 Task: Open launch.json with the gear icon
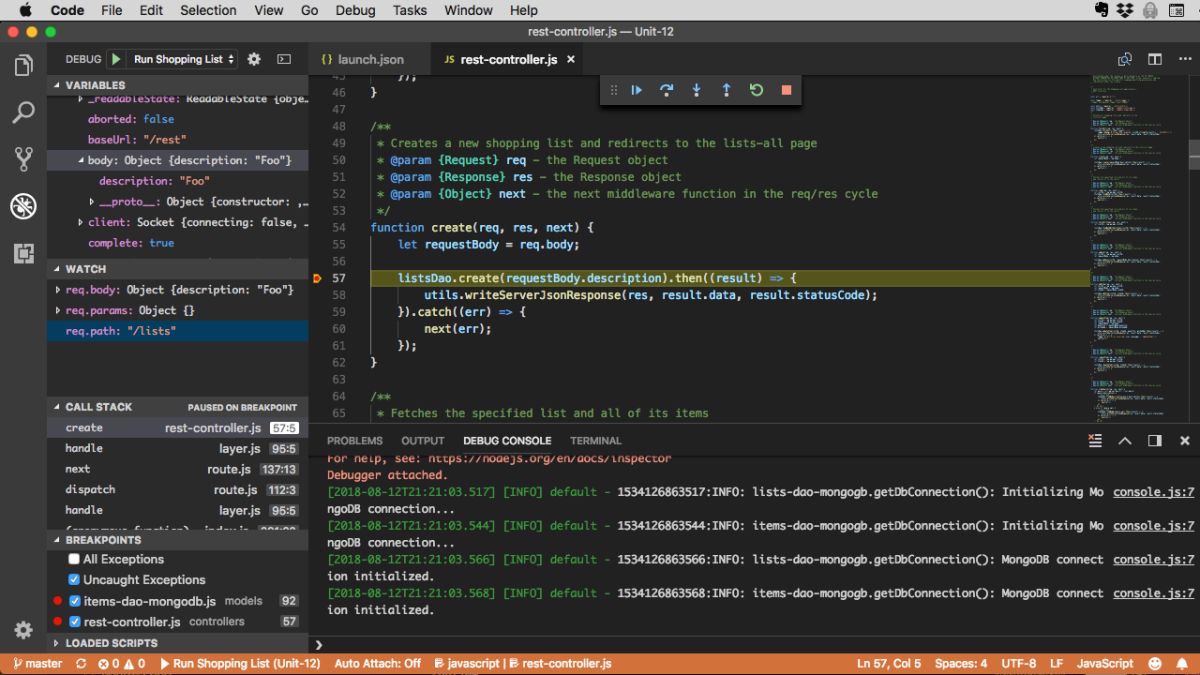point(254,59)
